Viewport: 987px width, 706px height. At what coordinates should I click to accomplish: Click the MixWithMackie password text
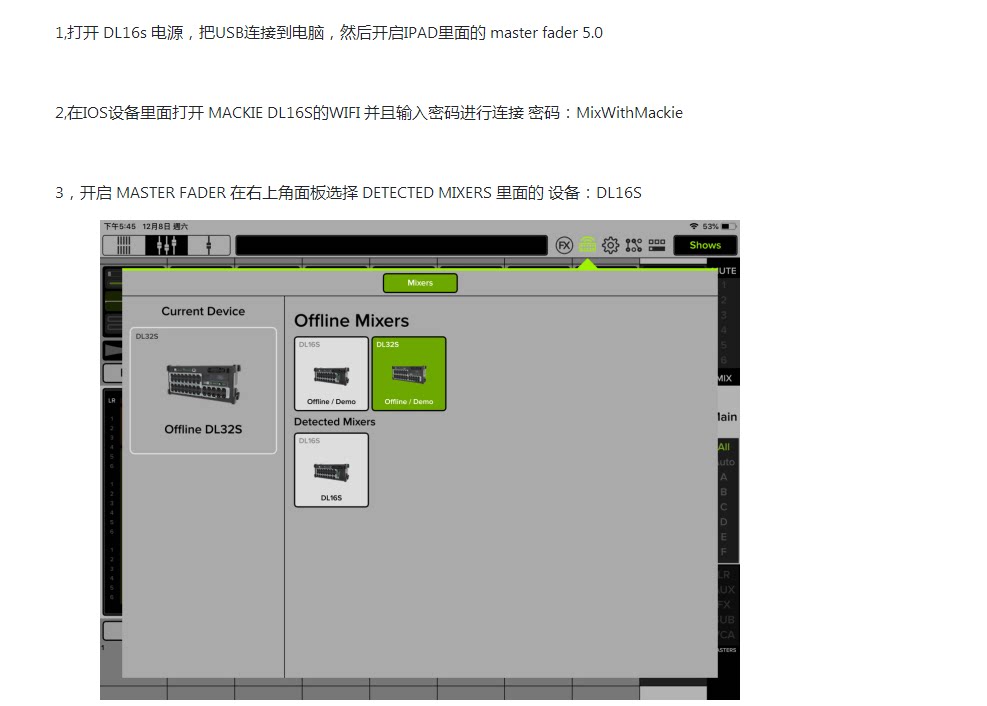(629, 113)
